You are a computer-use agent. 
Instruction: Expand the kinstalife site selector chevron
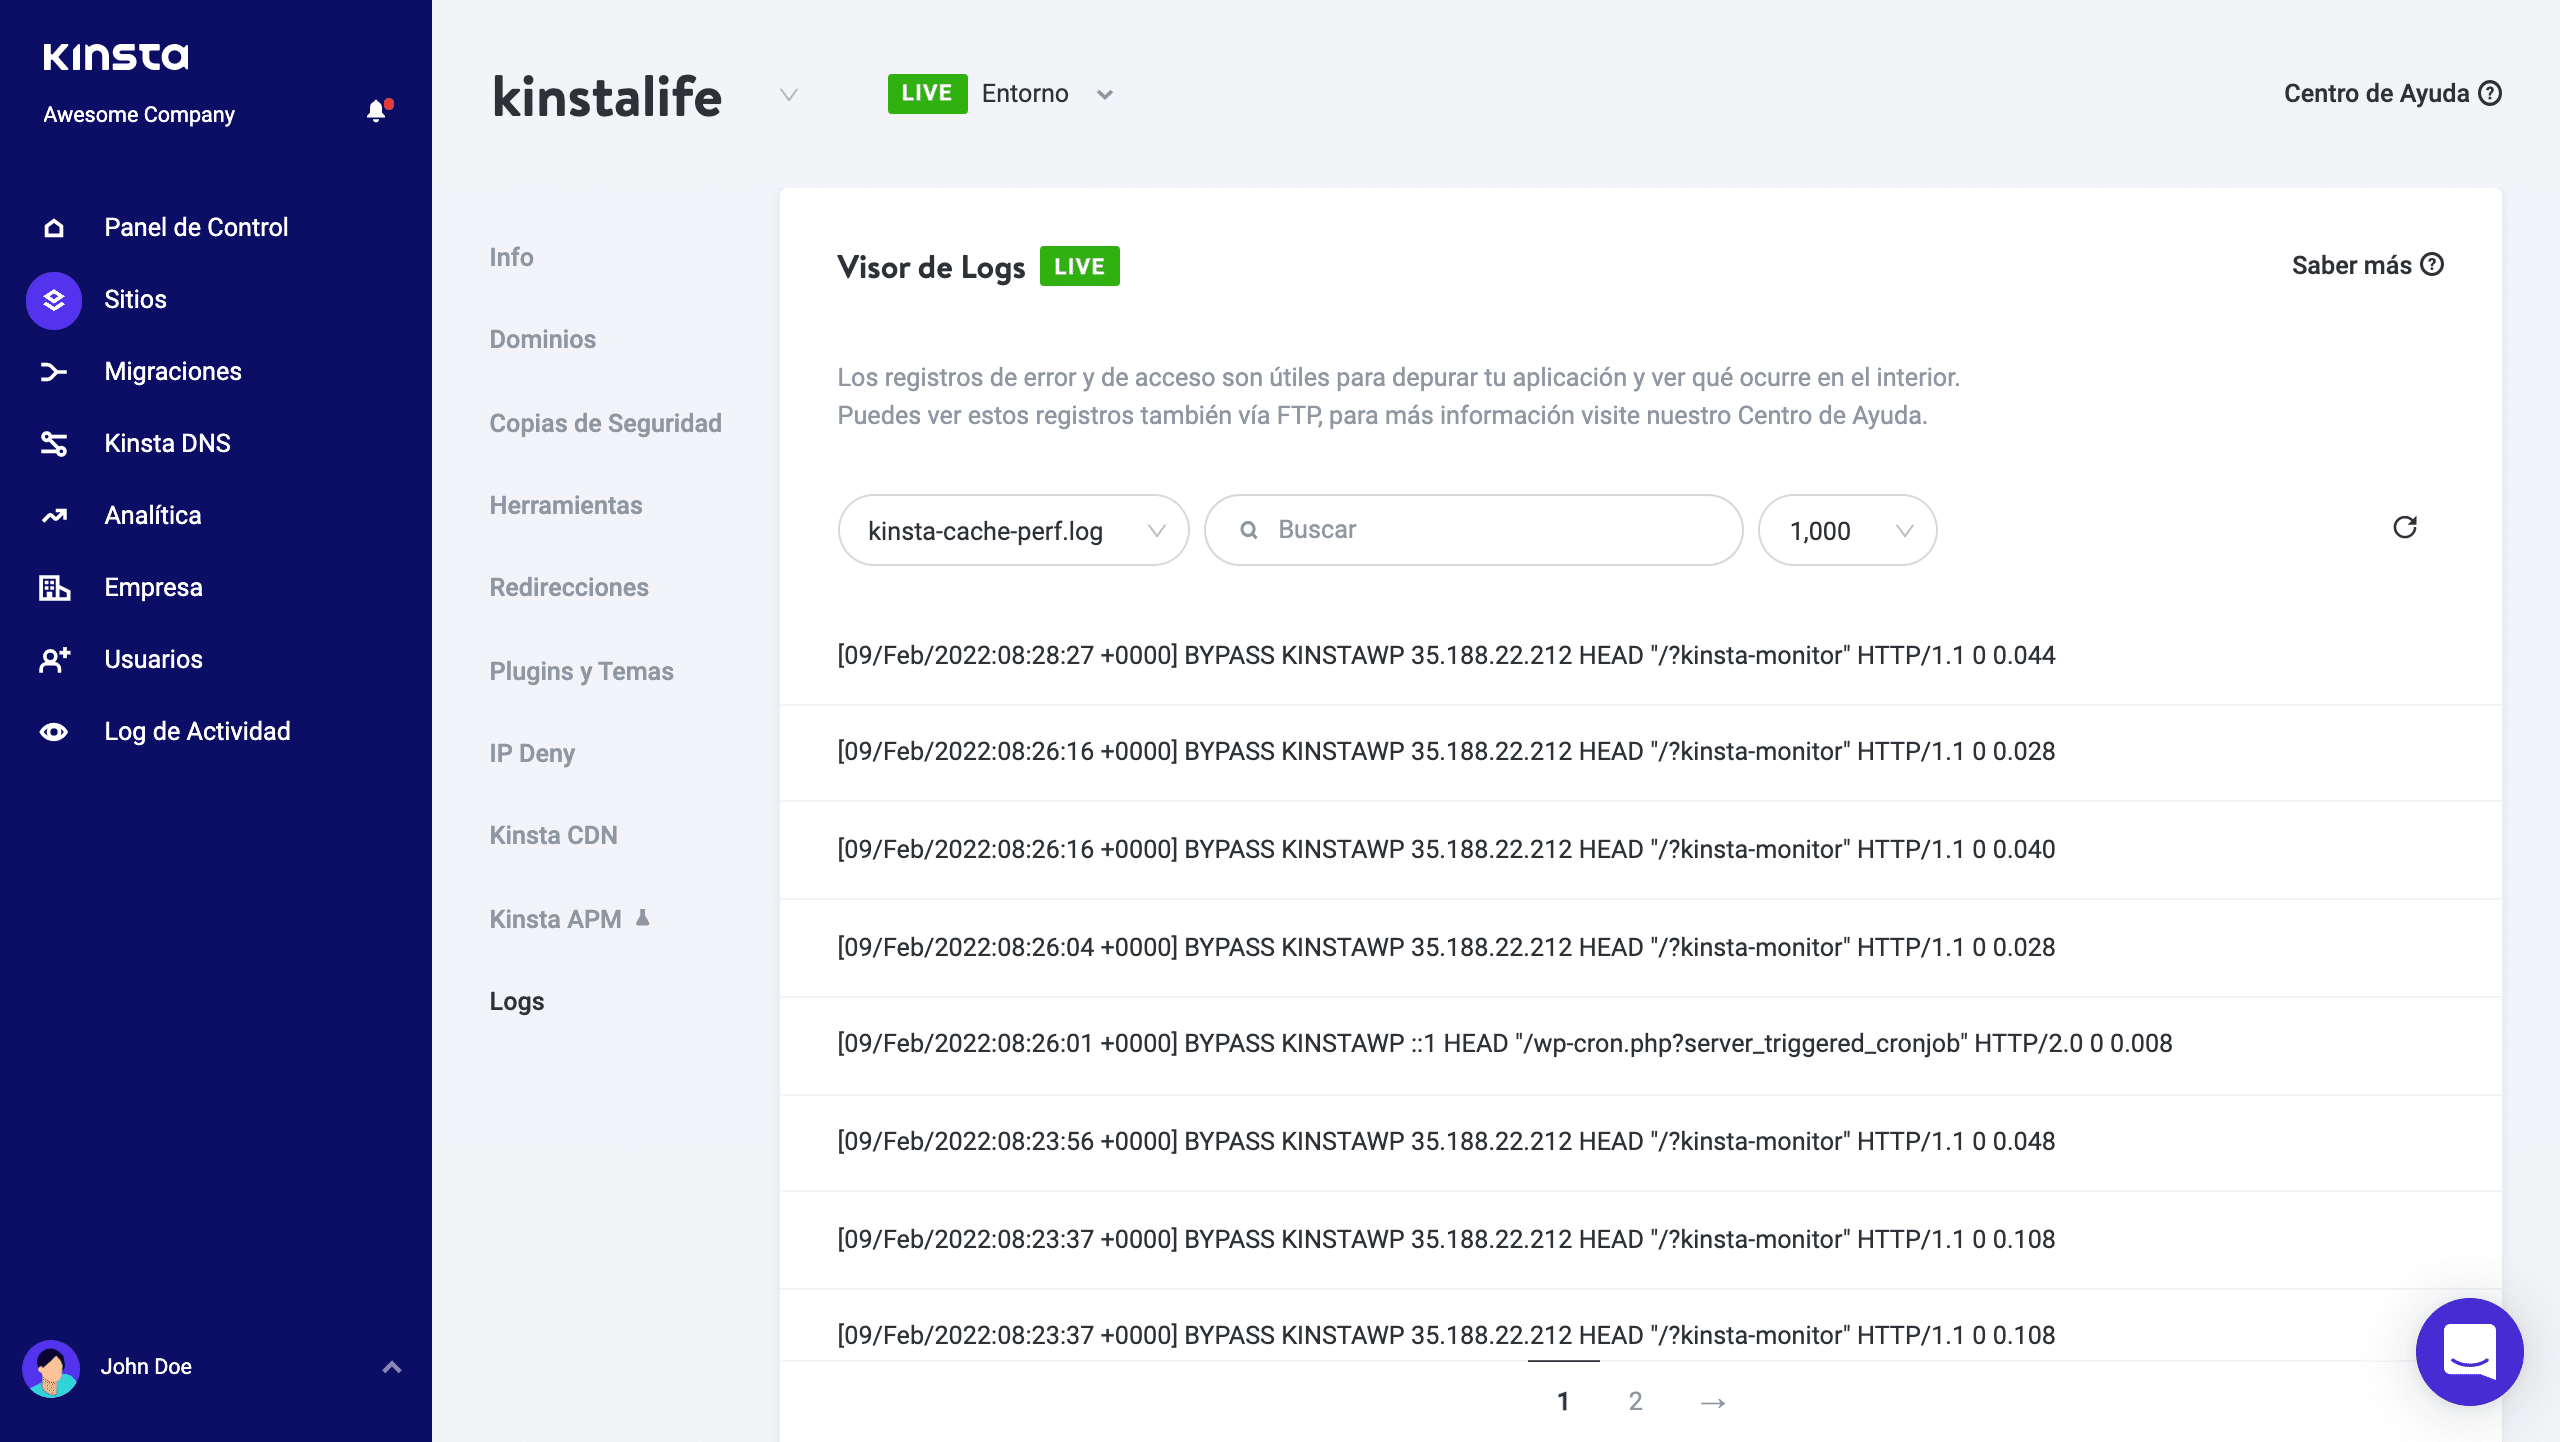(789, 95)
